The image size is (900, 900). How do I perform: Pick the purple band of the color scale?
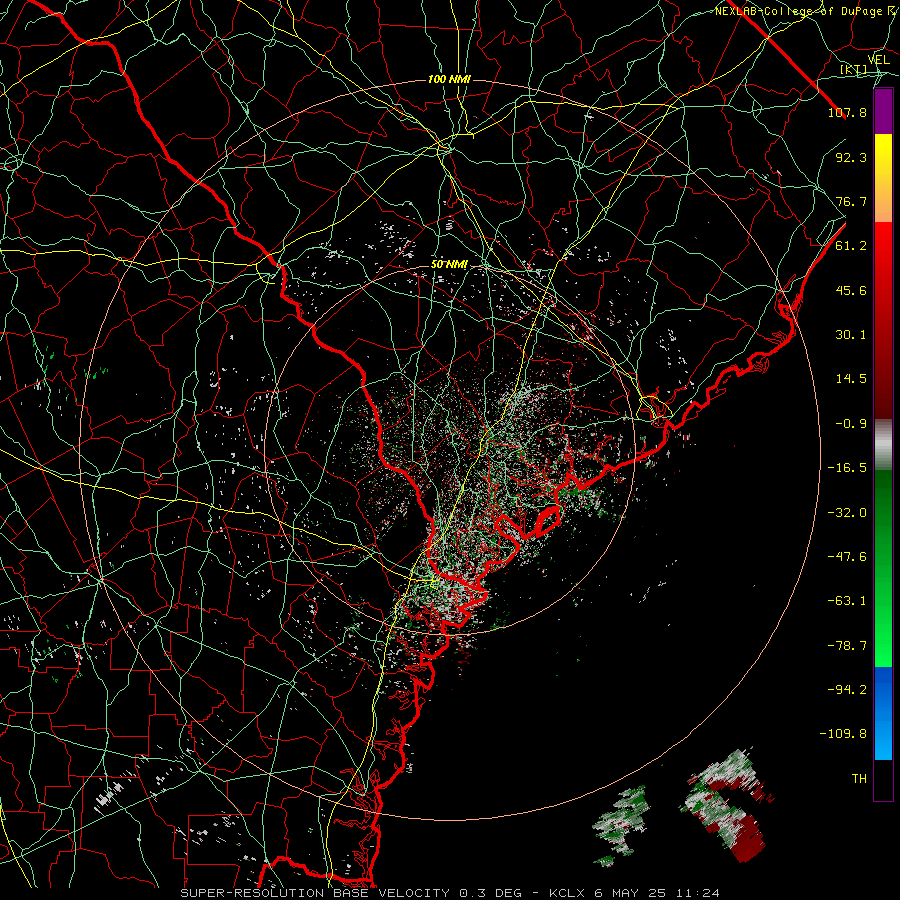[x=883, y=111]
